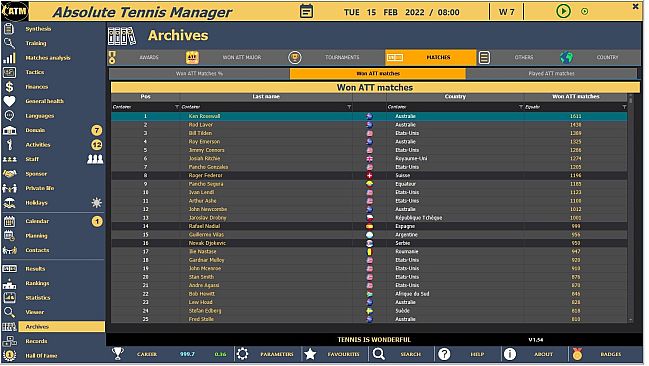Open Won ATT matches filter dropdown

624,107
